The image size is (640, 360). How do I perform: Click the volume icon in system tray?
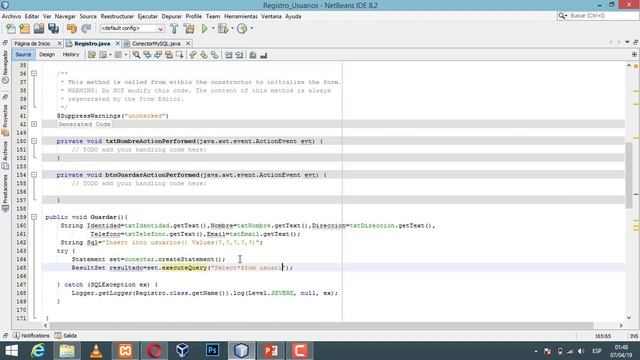pos(581,351)
